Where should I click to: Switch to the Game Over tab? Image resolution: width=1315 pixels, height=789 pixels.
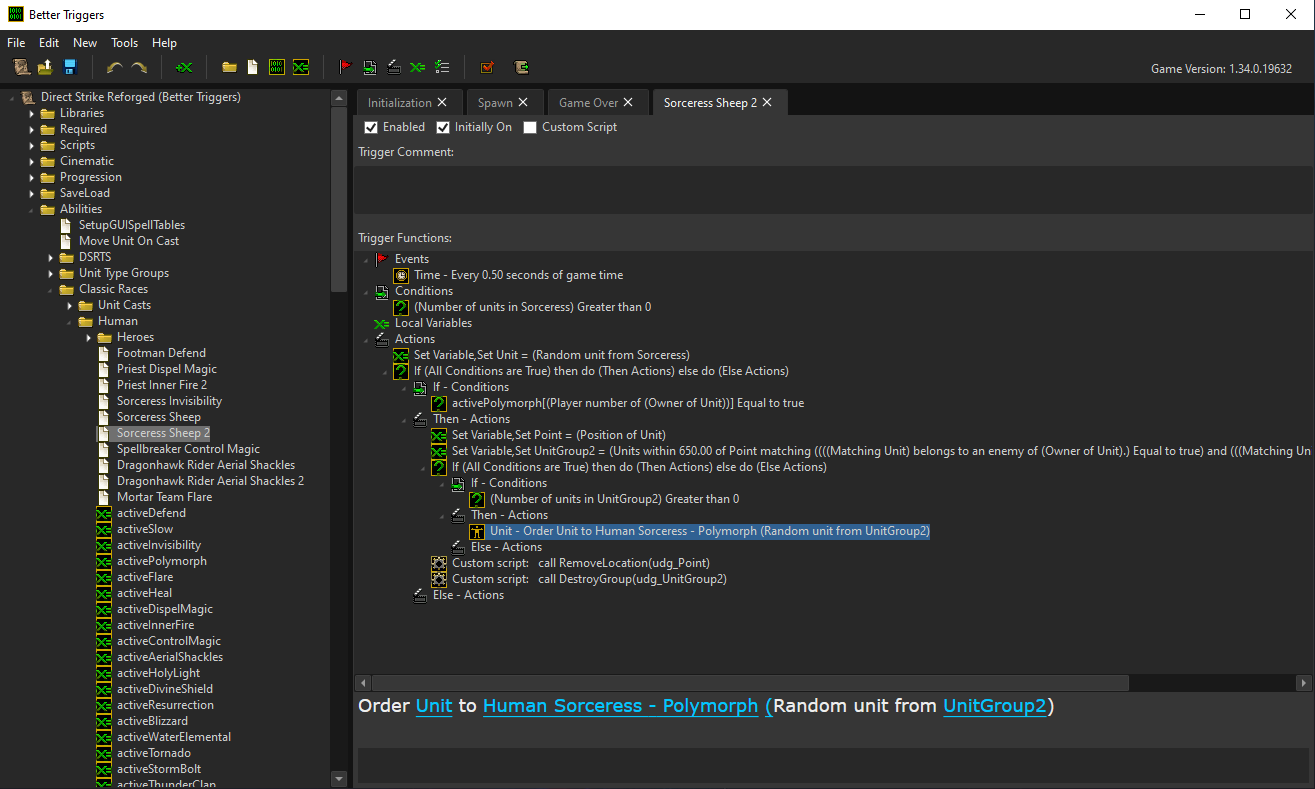click(x=588, y=102)
